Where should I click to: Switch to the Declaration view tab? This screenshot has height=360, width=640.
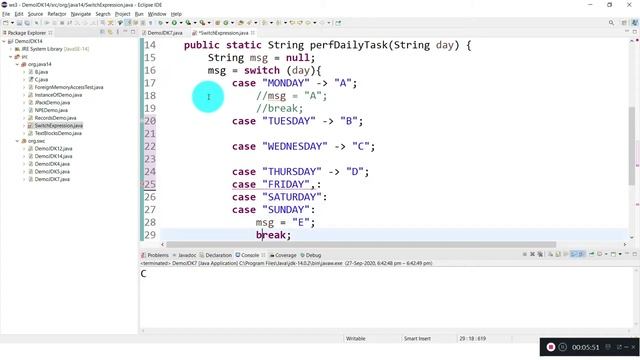tap(216, 255)
